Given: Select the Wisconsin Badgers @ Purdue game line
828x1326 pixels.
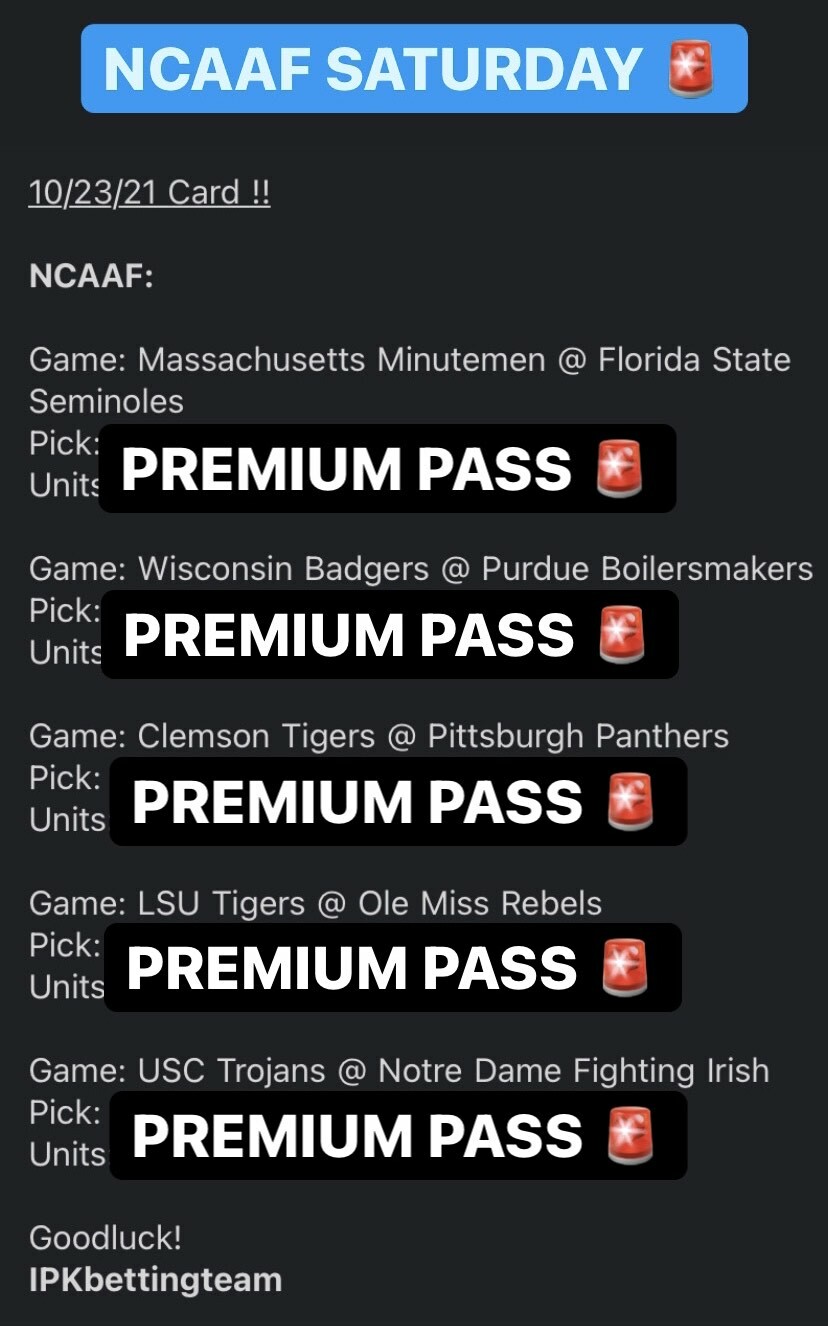Looking at the screenshot, I should tap(420, 569).
